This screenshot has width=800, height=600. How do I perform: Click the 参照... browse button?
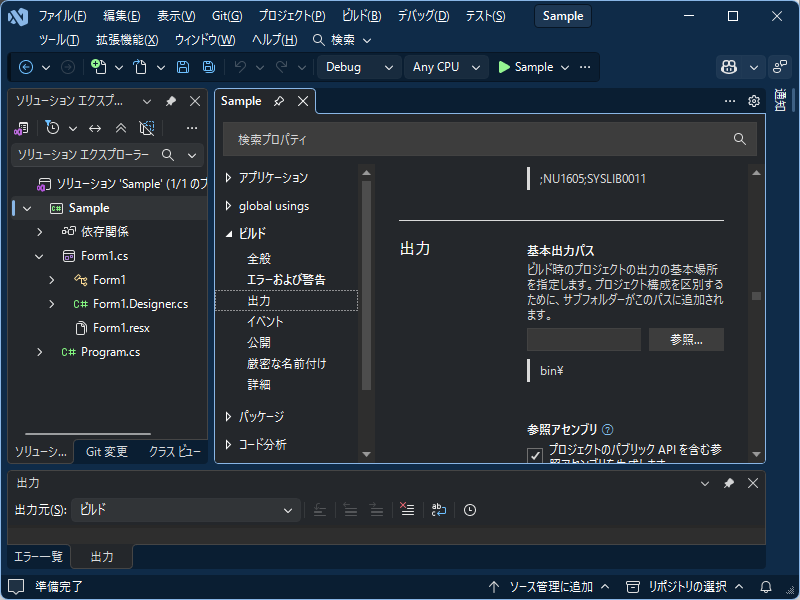click(x=686, y=340)
